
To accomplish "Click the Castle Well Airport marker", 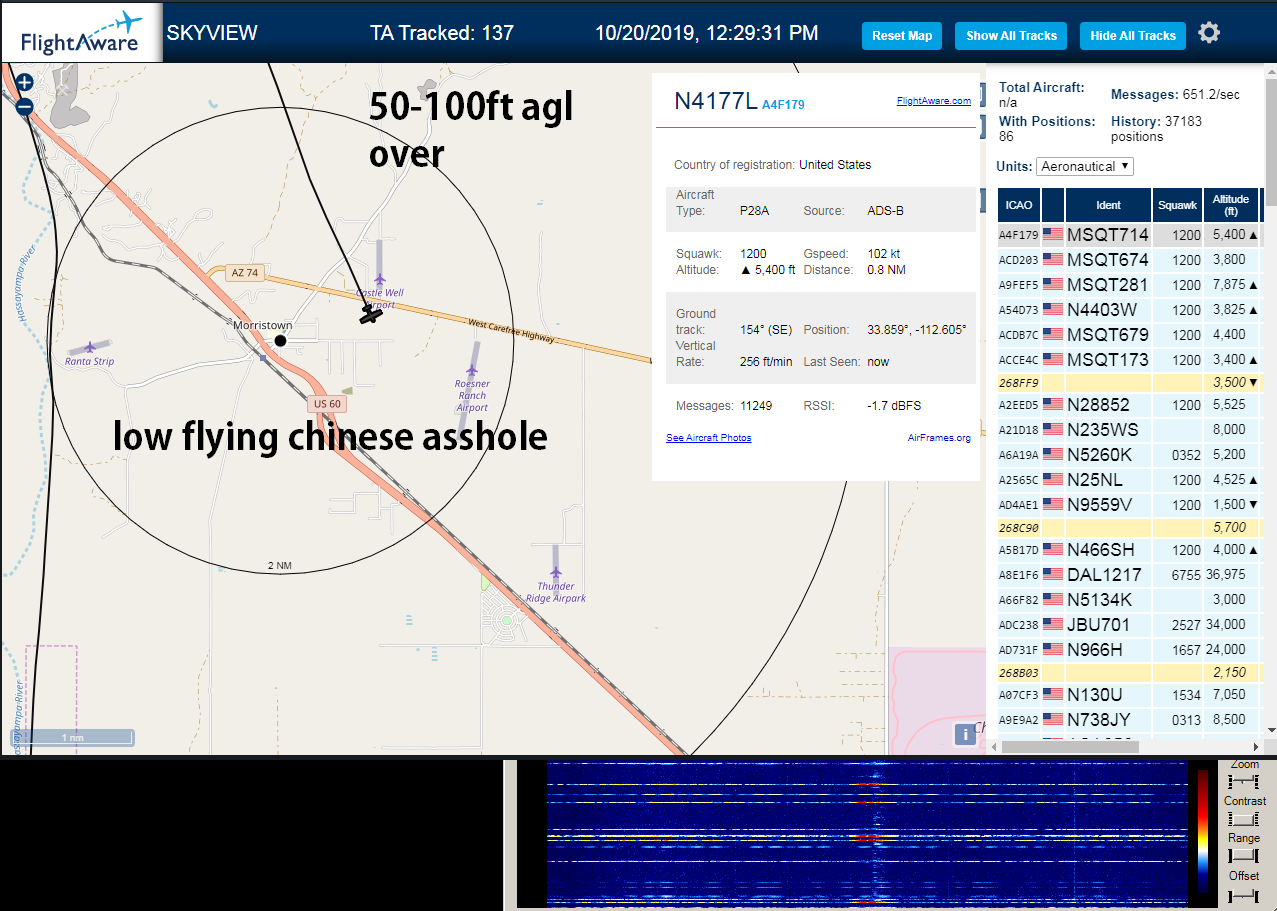I will coord(380,280).
